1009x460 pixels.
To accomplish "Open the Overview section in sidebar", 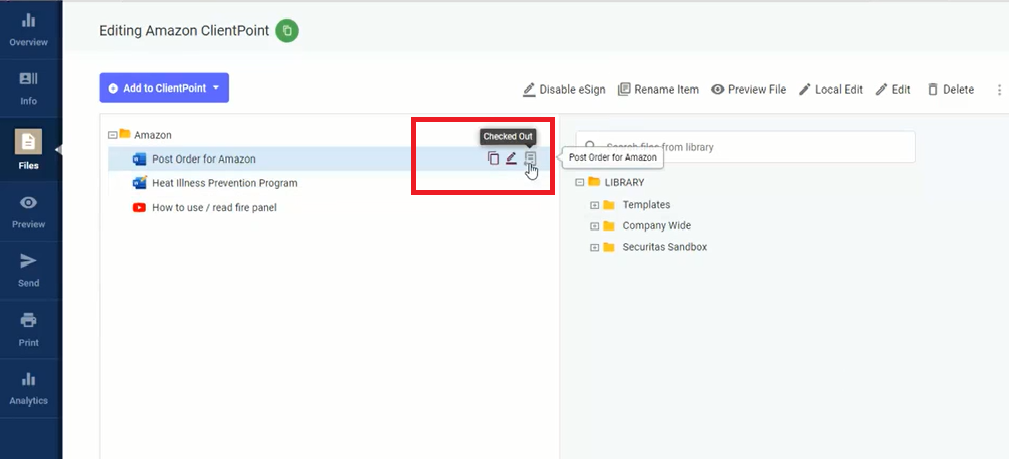I will pos(28,30).
